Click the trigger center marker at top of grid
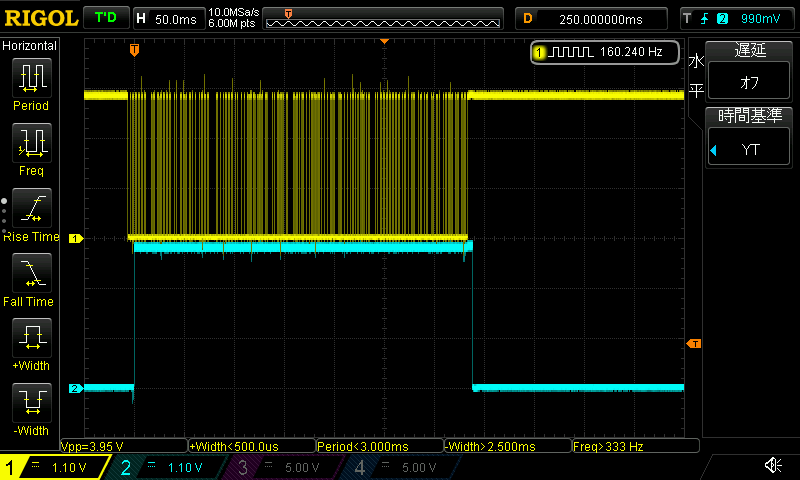 tap(385, 41)
